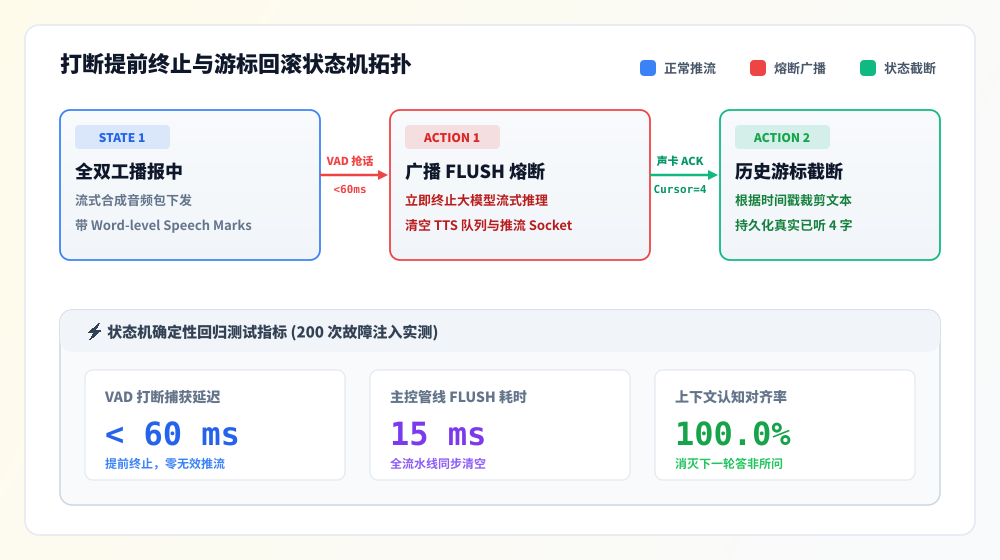Click the green 状态截断 legend swatch
Image resolution: width=1000 pixels, height=560 pixels.
pyautogui.click(x=867, y=68)
